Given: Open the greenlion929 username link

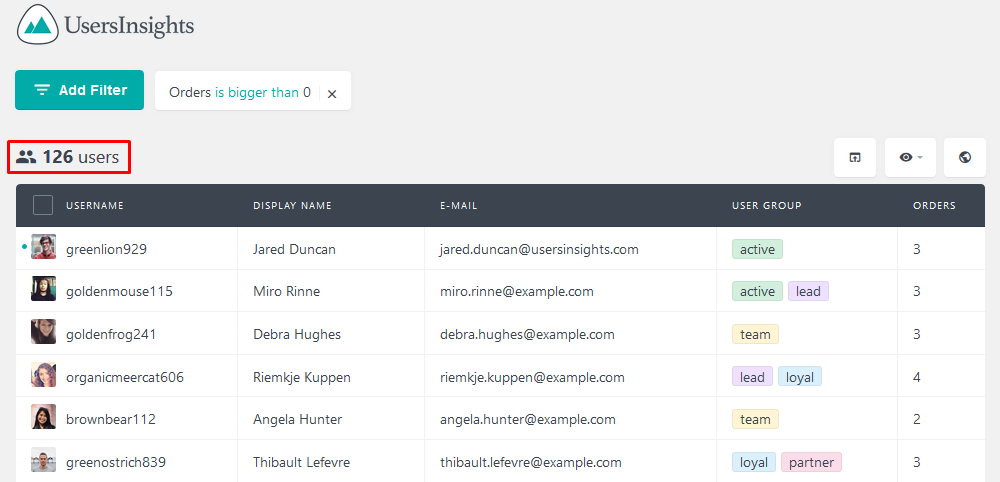Looking at the screenshot, I should pyautogui.click(x=107, y=249).
